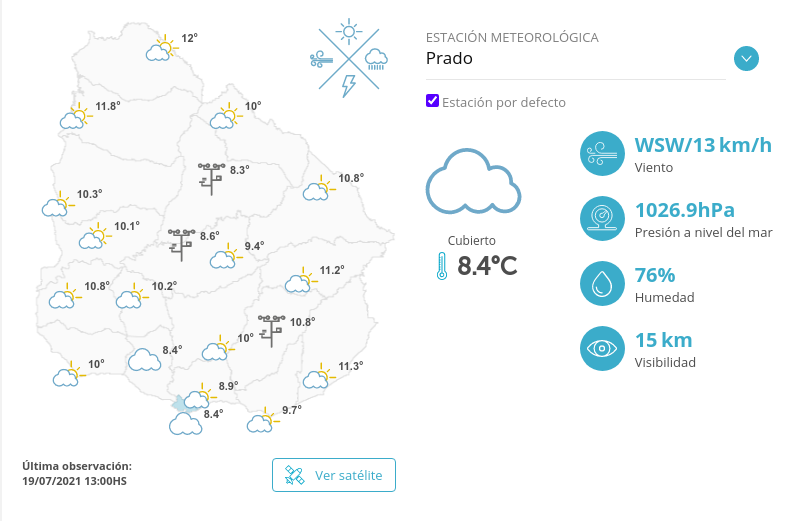The height and width of the screenshot is (521, 796).
Task: Click the visibility eye icon
Action: tap(602, 348)
